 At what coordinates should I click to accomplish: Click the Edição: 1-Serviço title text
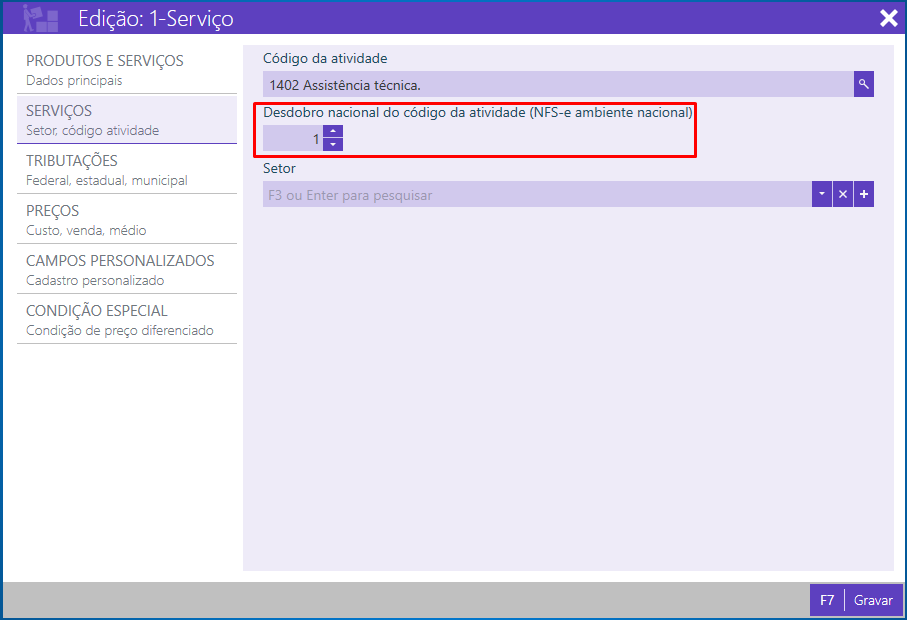156,18
